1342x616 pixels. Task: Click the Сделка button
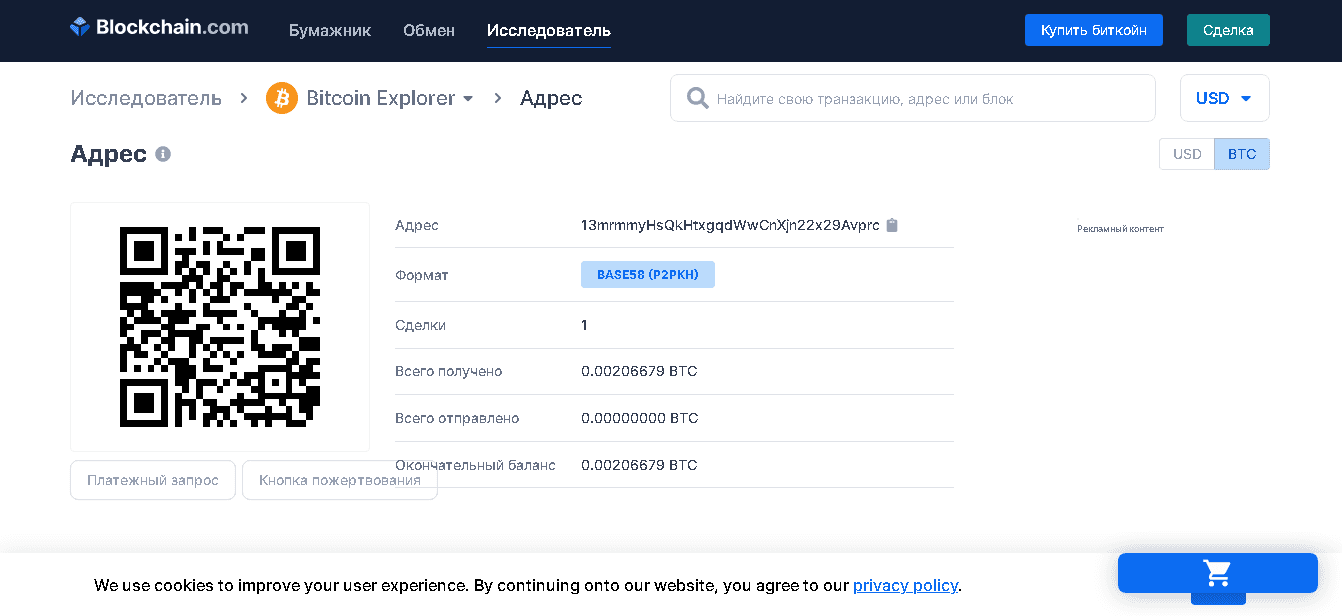coord(1228,30)
